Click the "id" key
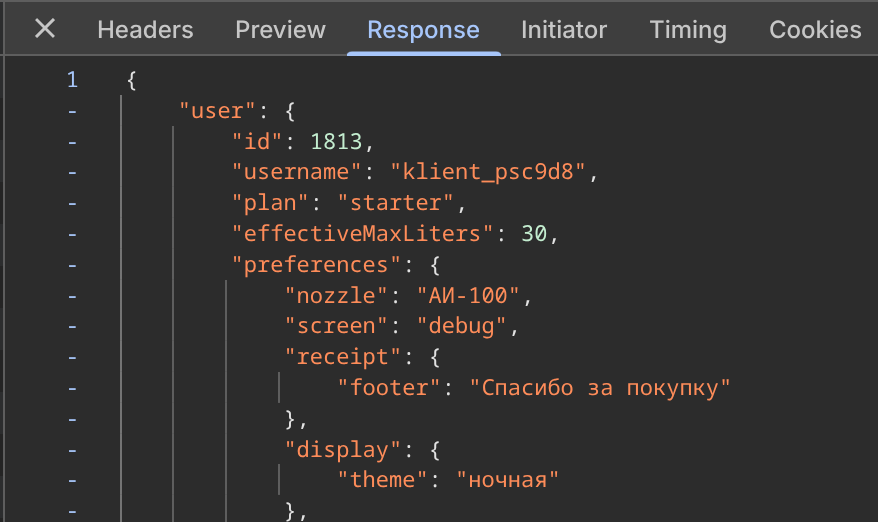 [257, 141]
